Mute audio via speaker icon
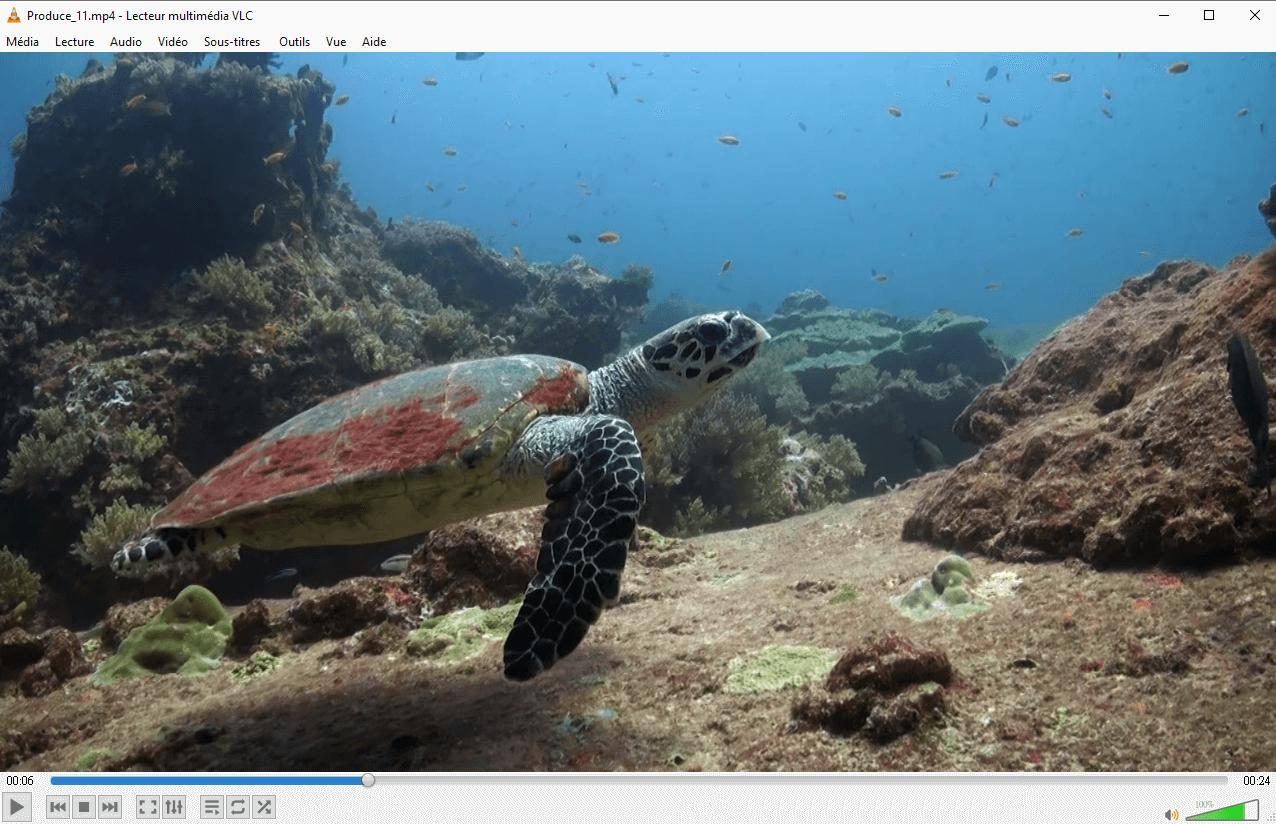Image resolution: width=1276 pixels, height=824 pixels. point(1171,813)
